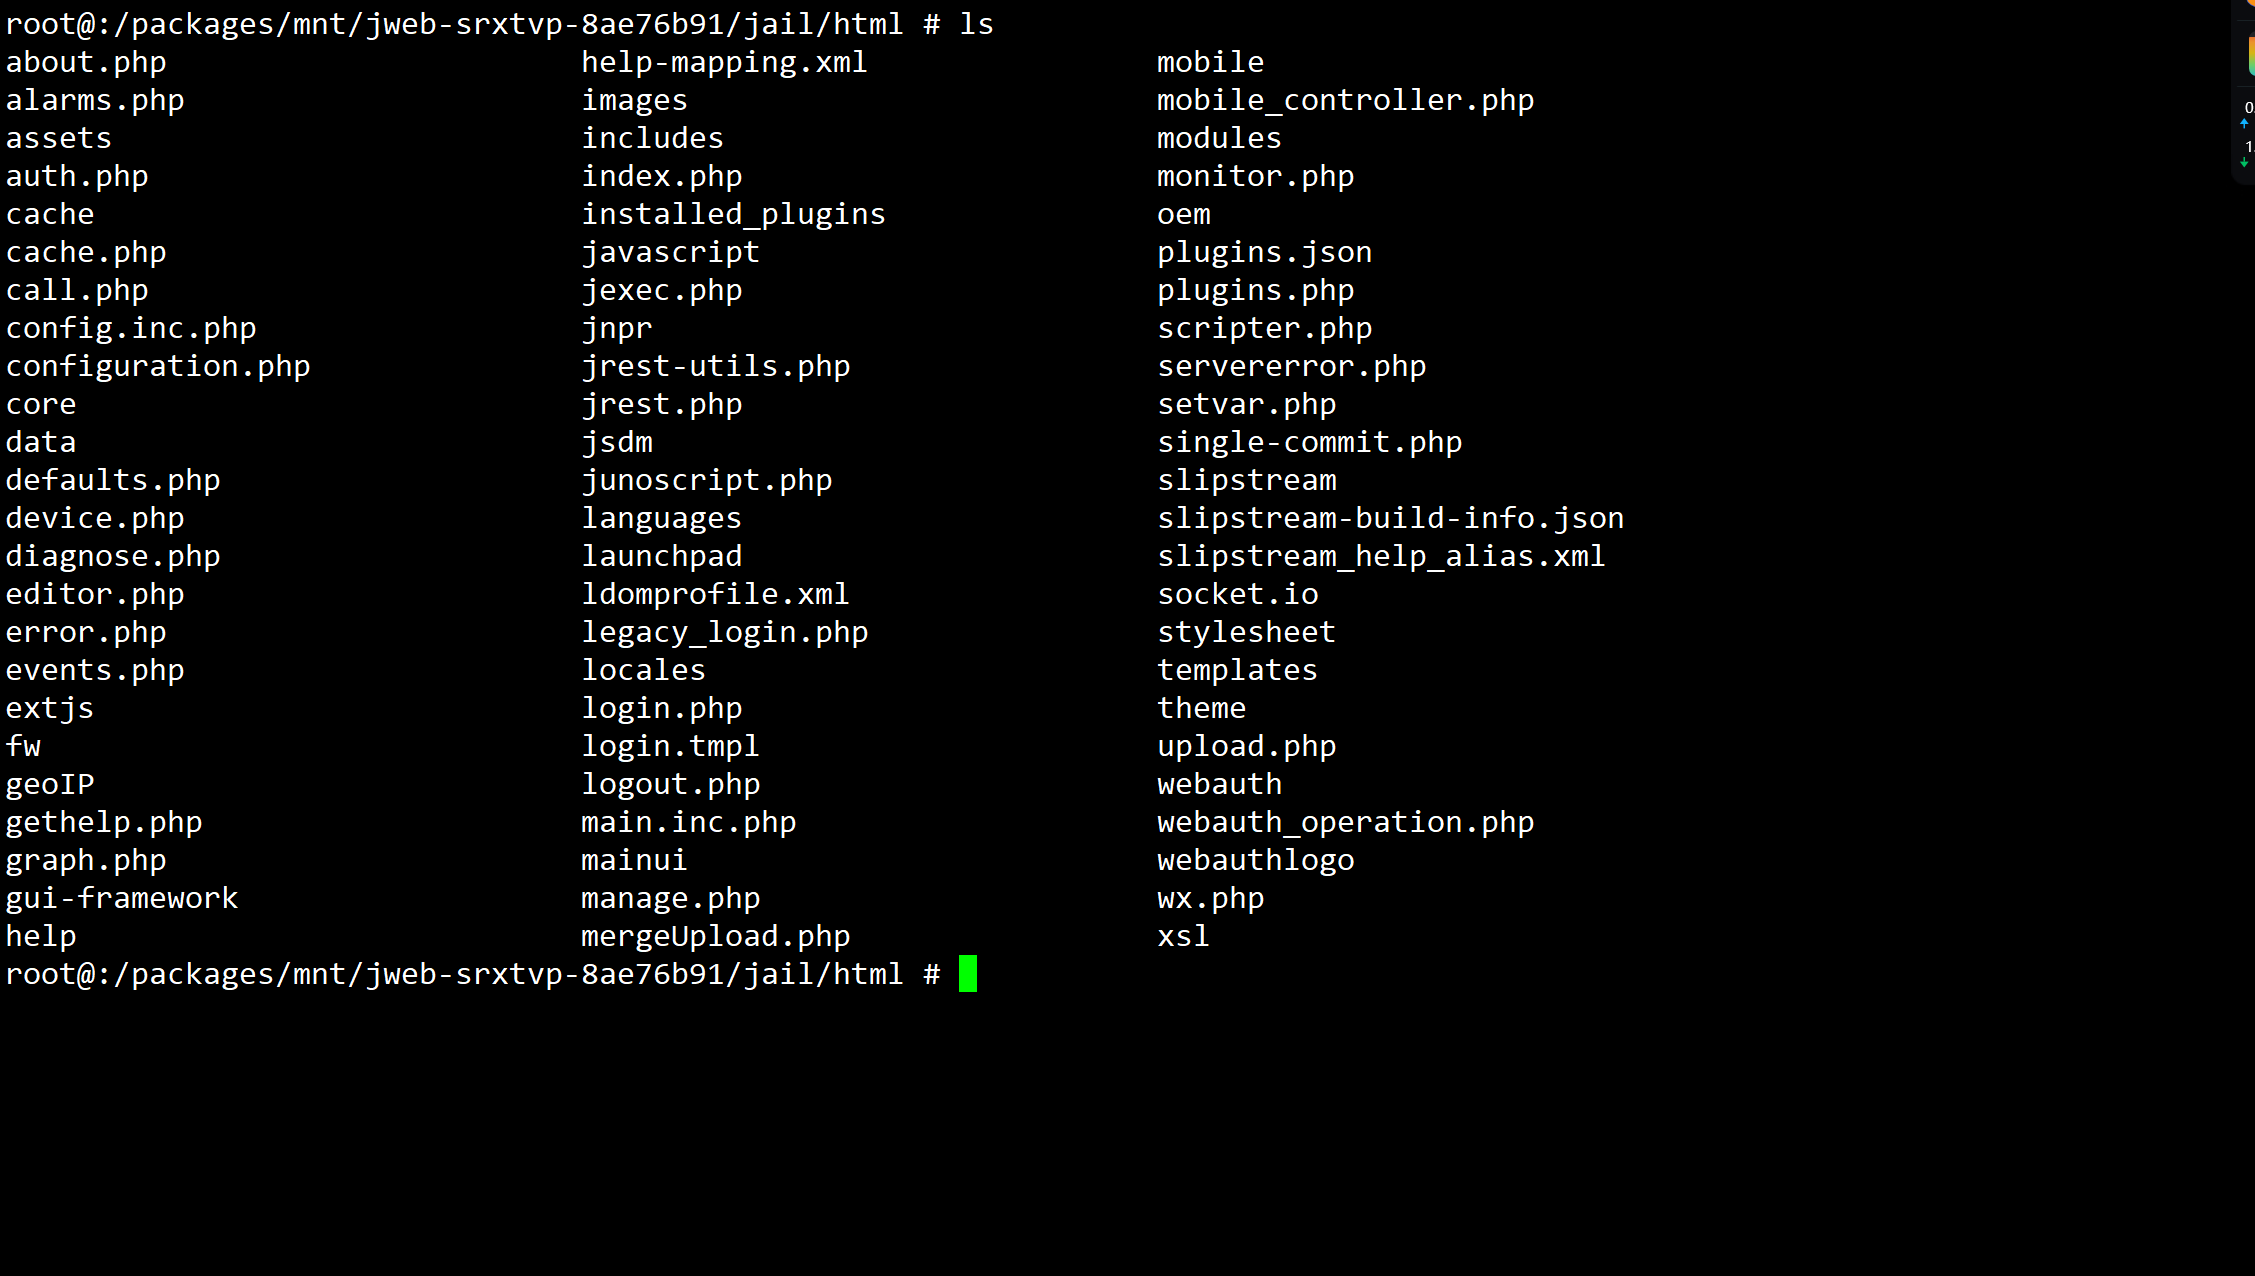Click the mergeUpload.php filename

[715, 936]
